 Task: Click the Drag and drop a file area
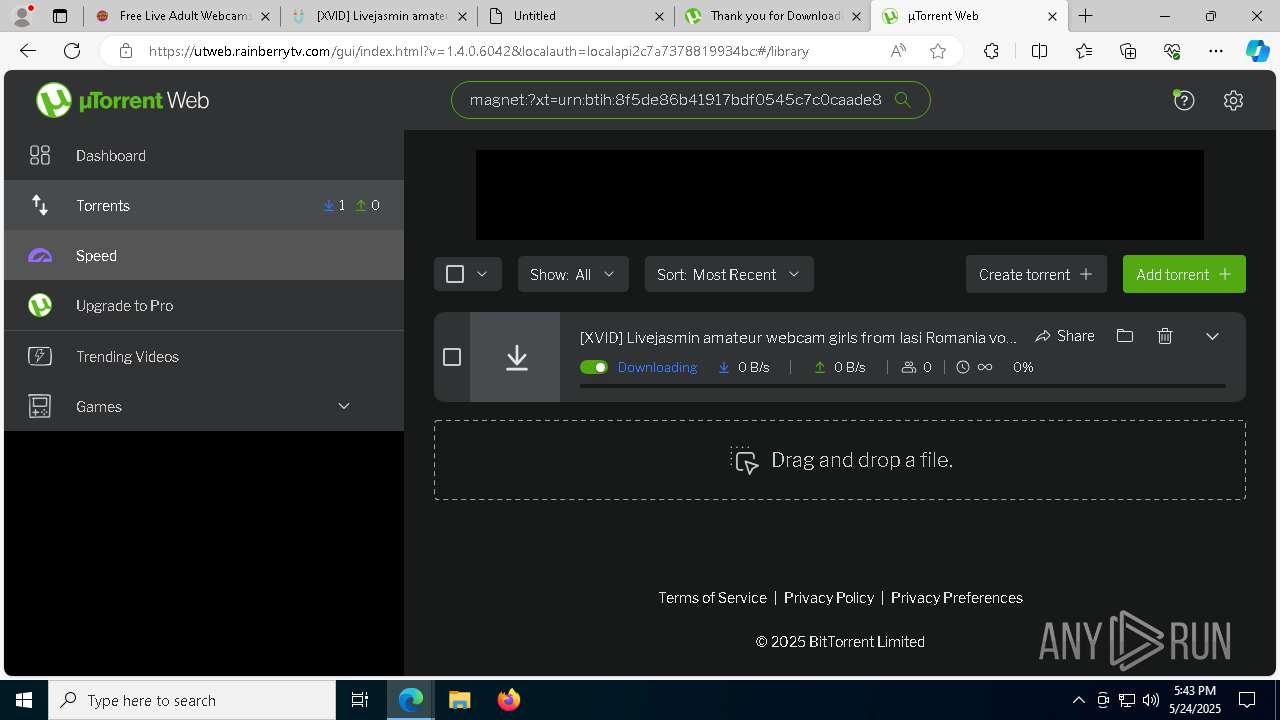coord(840,460)
